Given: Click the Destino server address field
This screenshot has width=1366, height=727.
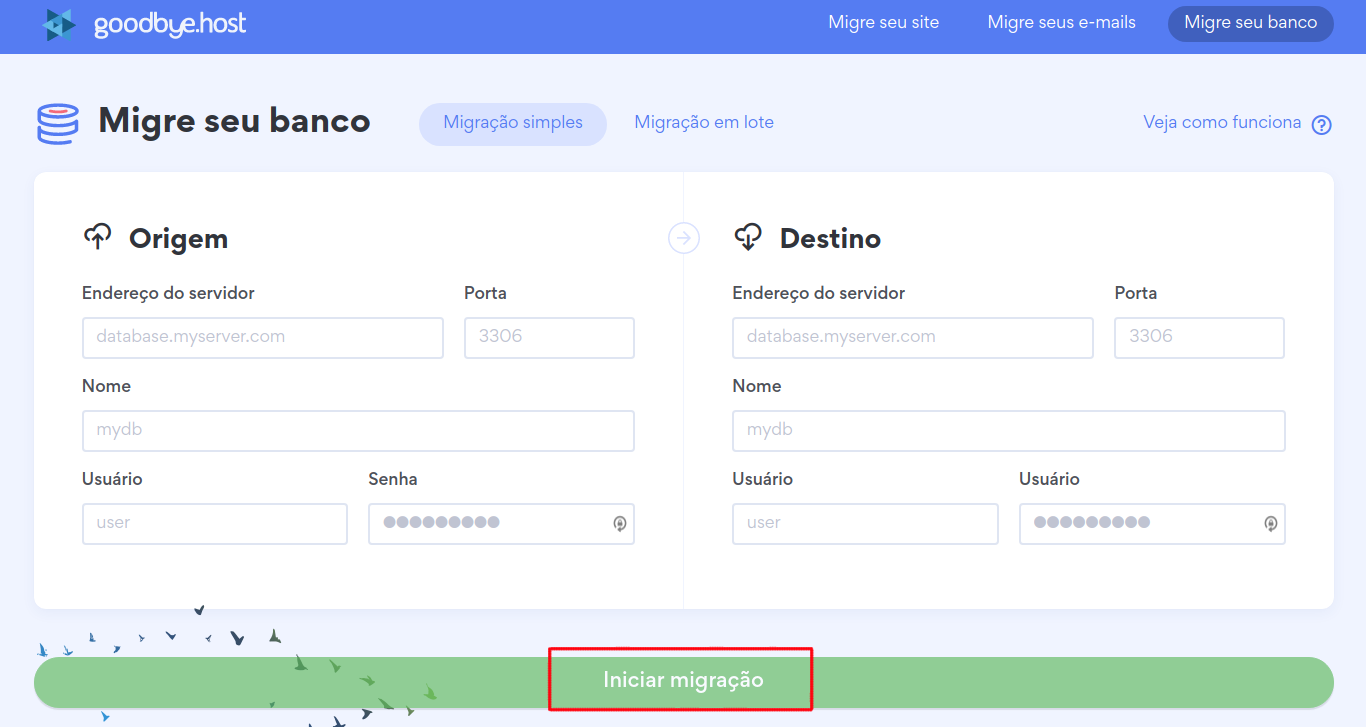Looking at the screenshot, I should [912, 337].
